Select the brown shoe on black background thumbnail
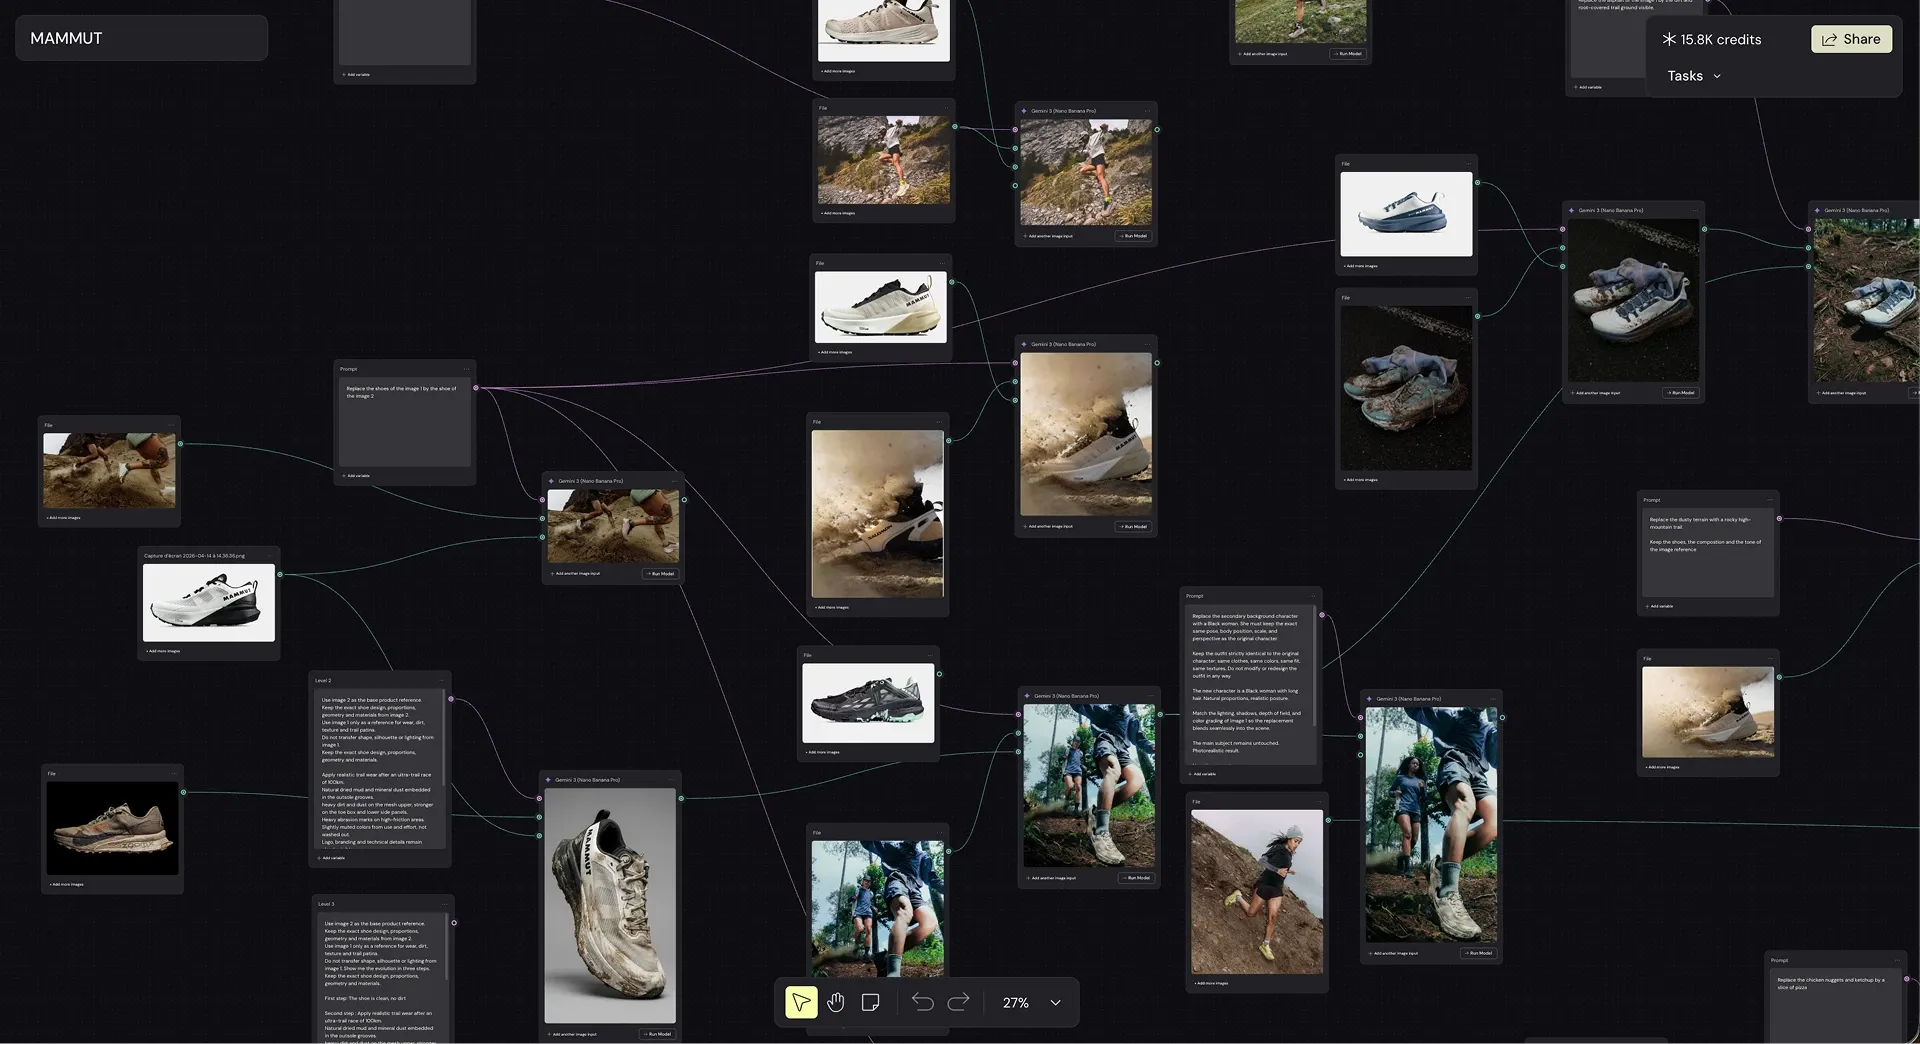This screenshot has width=1920, height=1044. coord(112,828)
